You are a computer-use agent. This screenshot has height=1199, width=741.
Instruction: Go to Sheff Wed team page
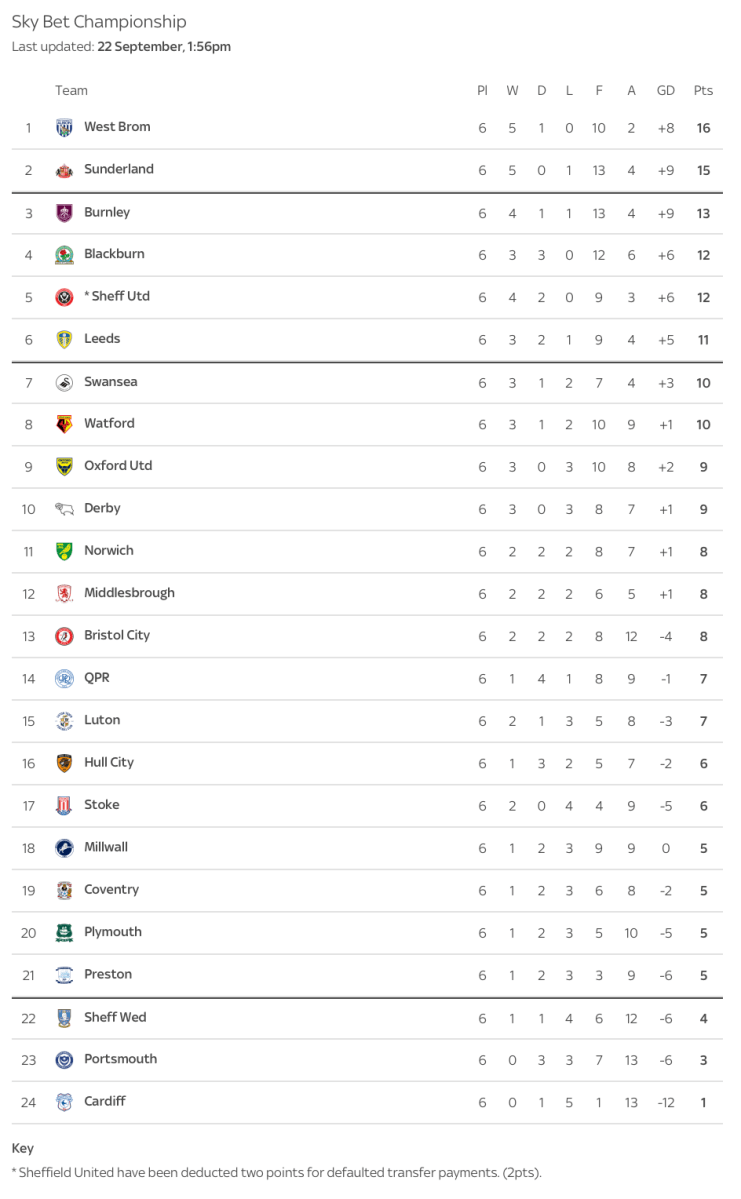115,1018
